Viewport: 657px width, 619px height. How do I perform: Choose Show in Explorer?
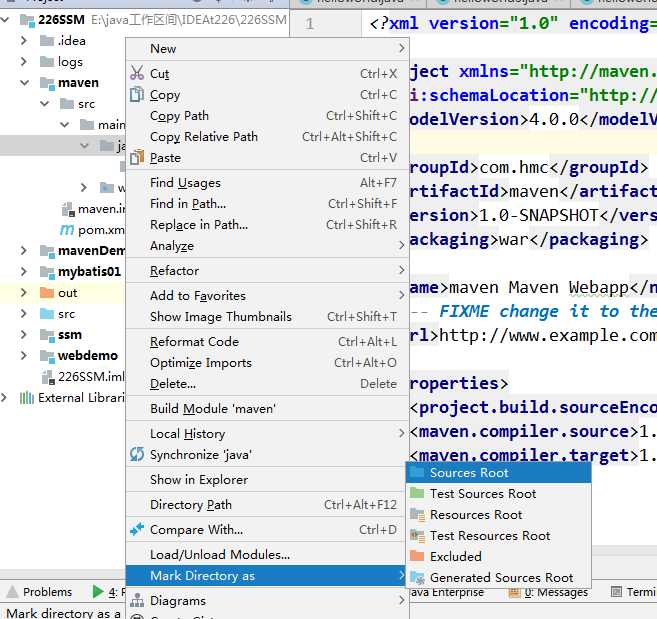coord(267,480)
